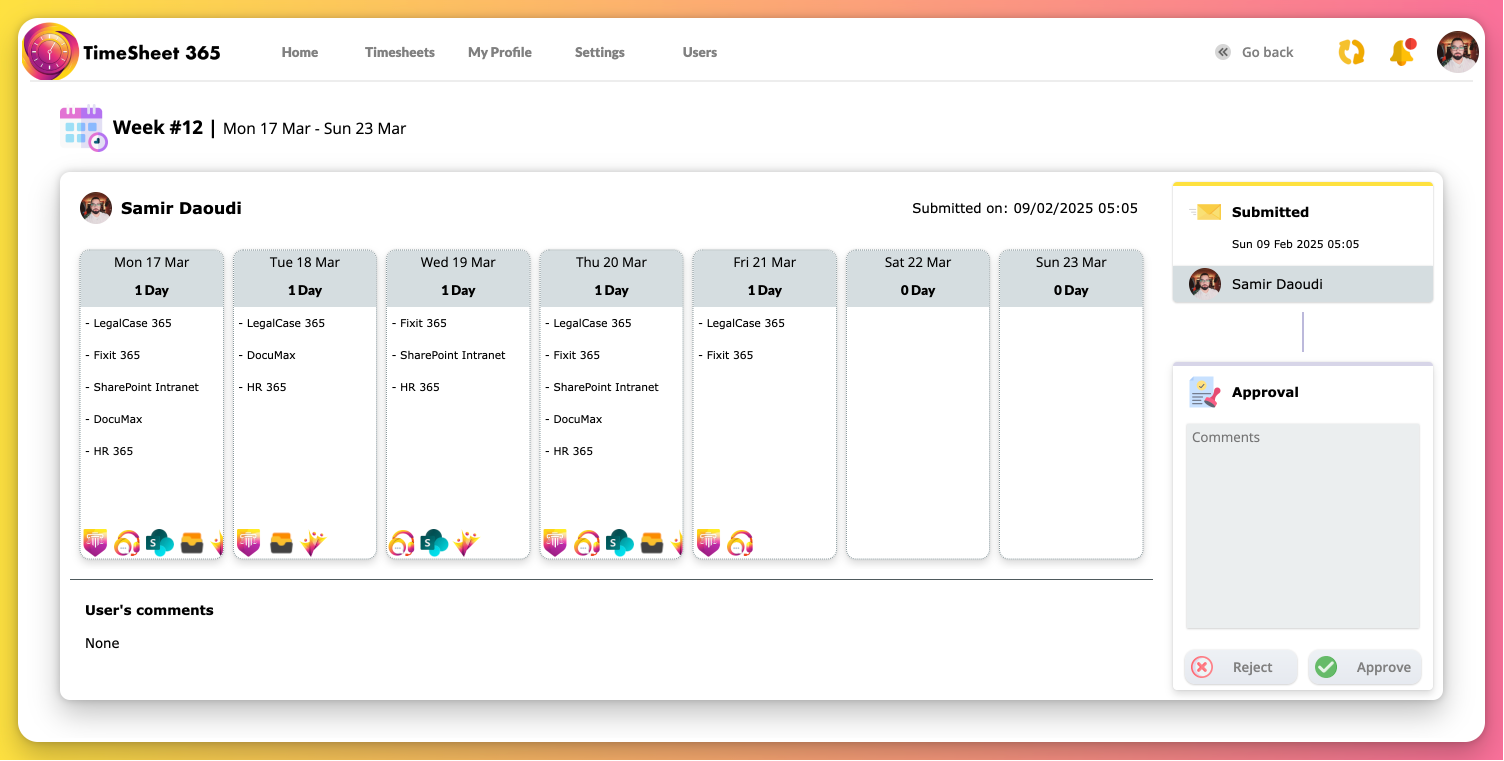
Task: Click the Week #12 calendar icon
Action: pyautogui.click(x=83, y=128)
